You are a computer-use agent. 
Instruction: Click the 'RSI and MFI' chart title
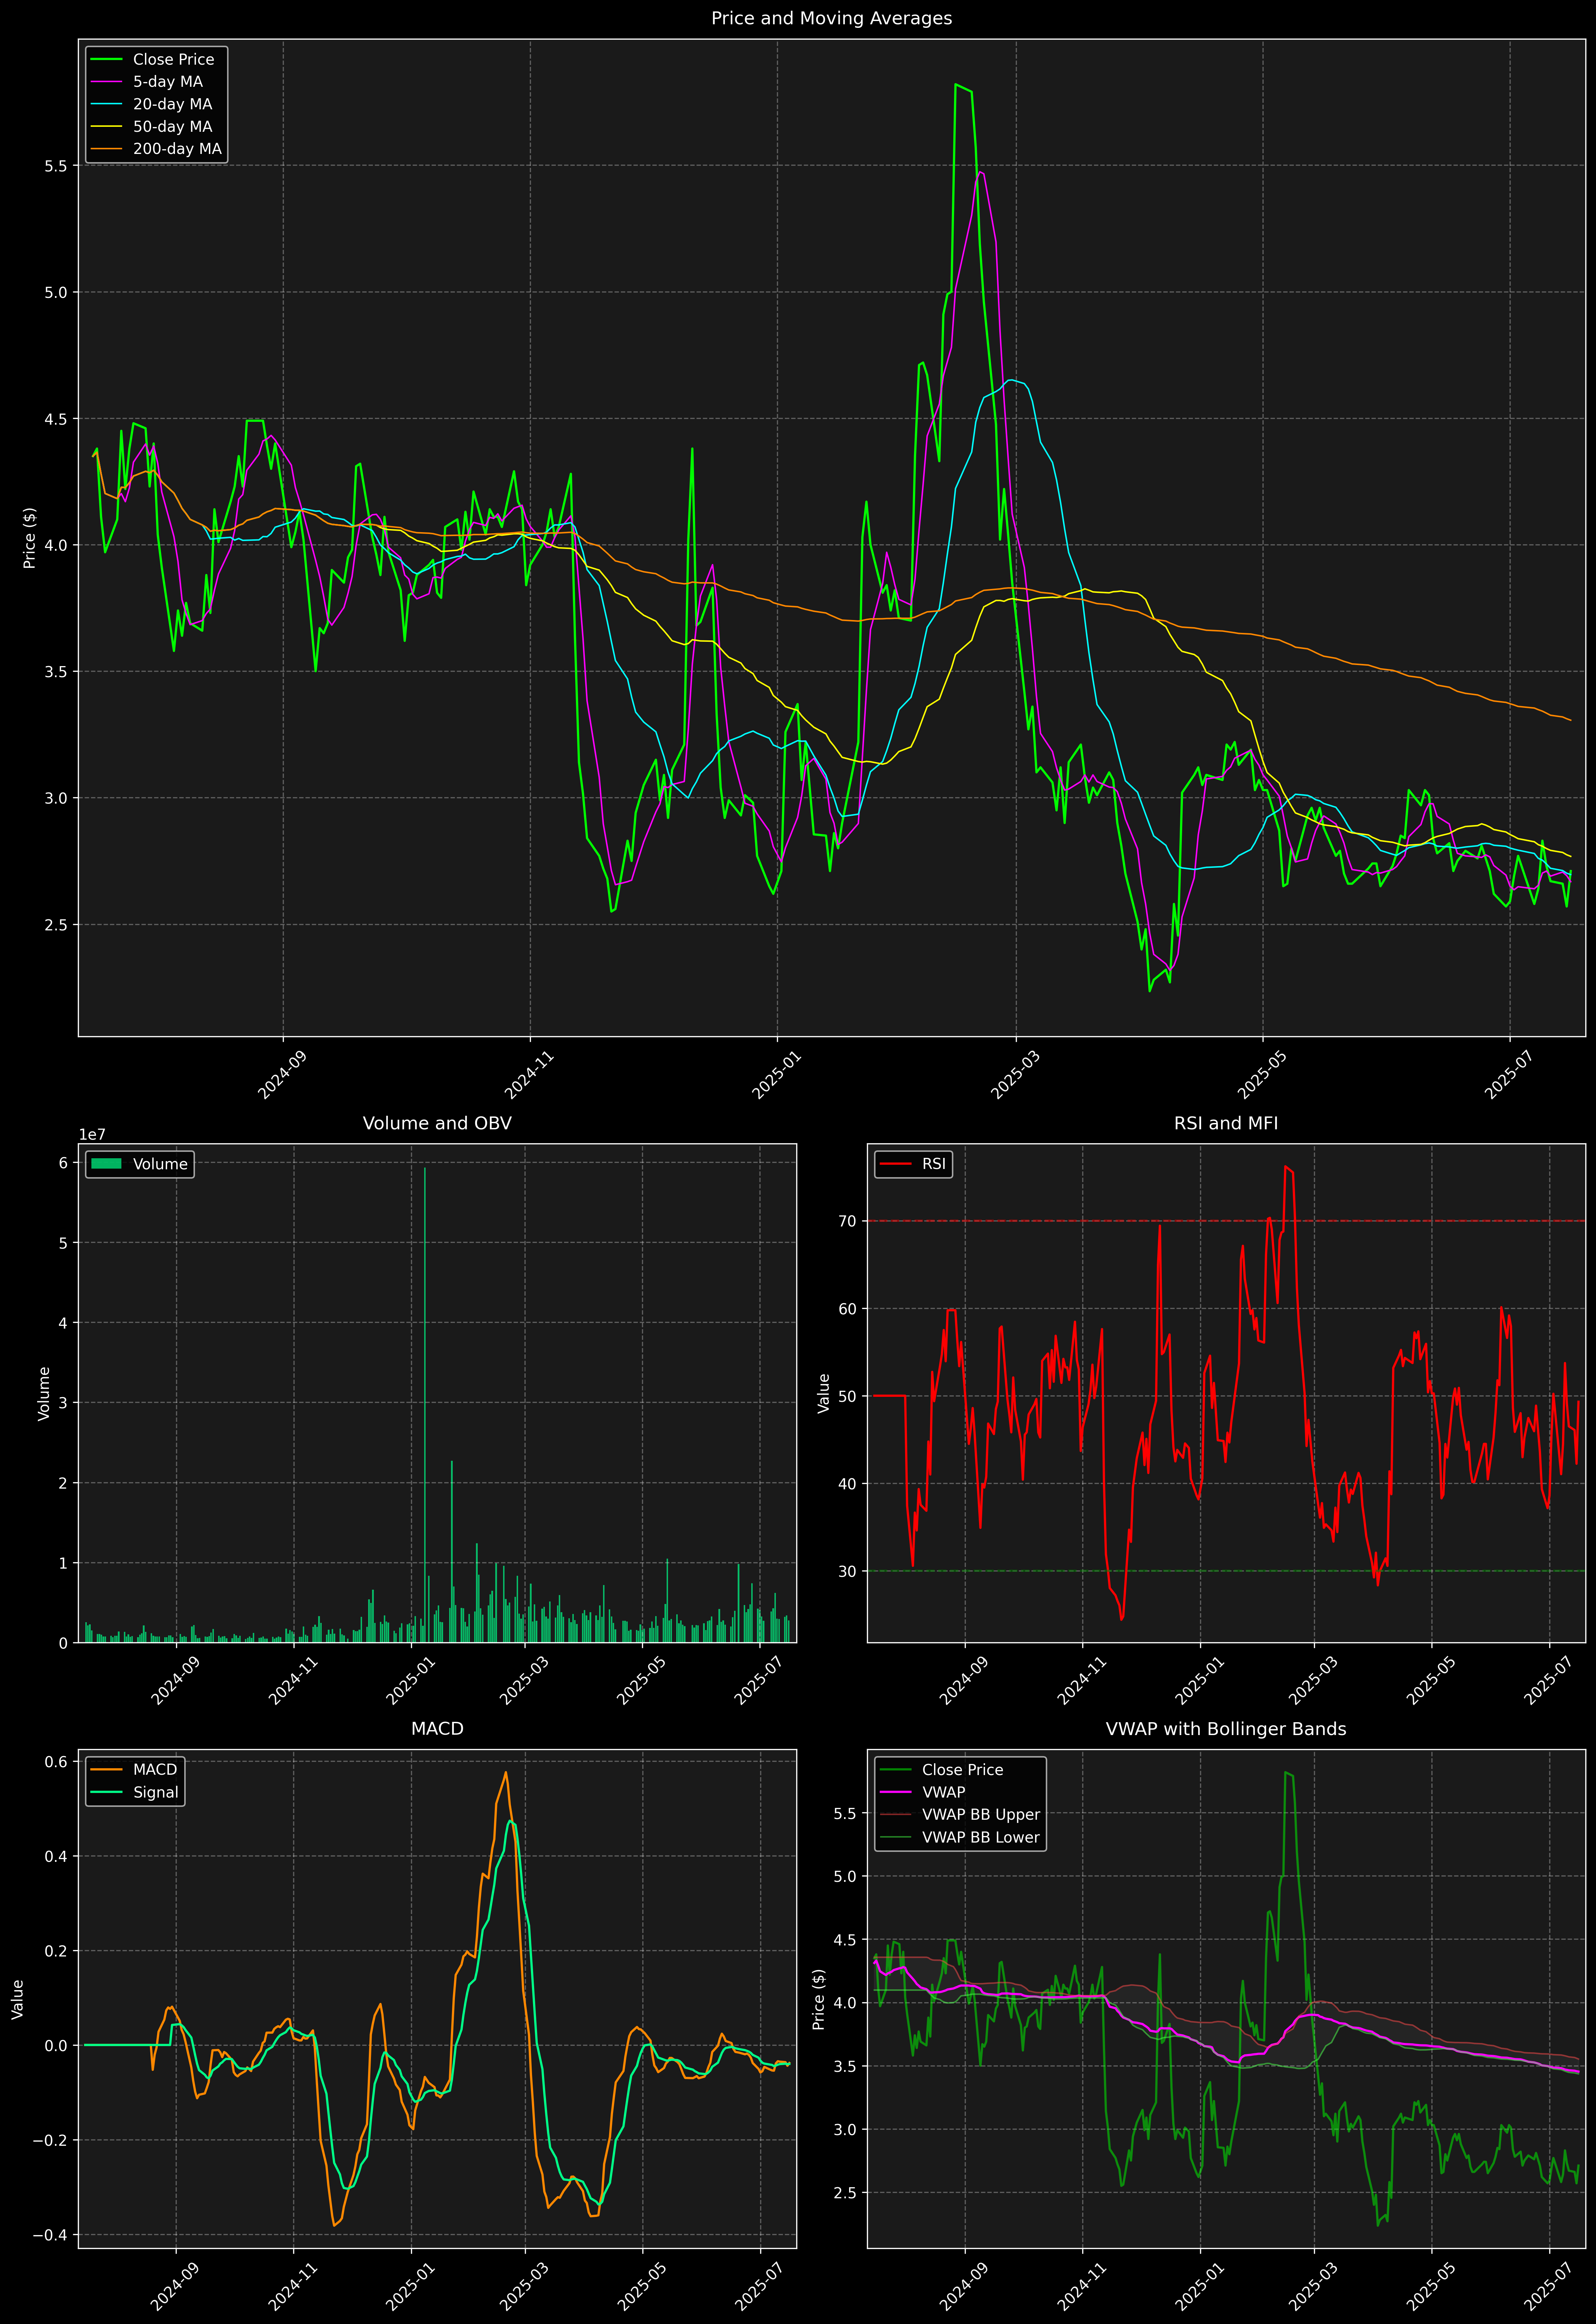click(x=1226, y=1123)
